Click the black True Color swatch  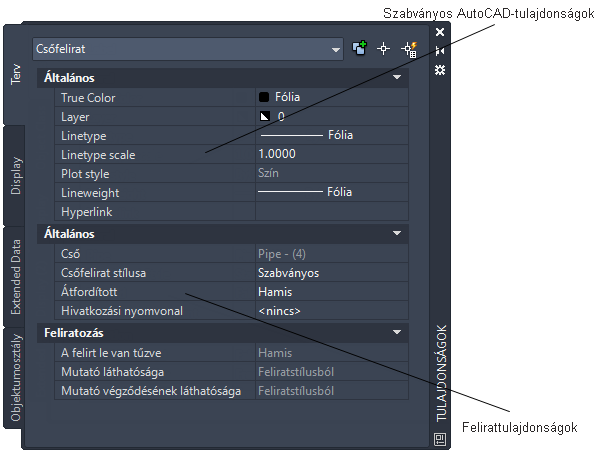[x=264, y=97]
